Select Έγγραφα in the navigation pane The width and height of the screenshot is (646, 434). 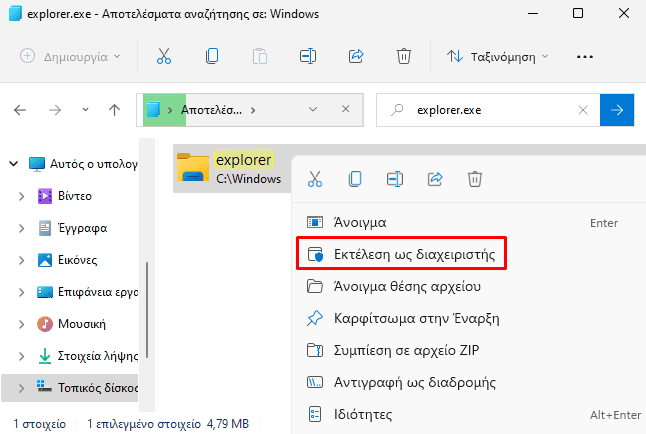(73, 228)
